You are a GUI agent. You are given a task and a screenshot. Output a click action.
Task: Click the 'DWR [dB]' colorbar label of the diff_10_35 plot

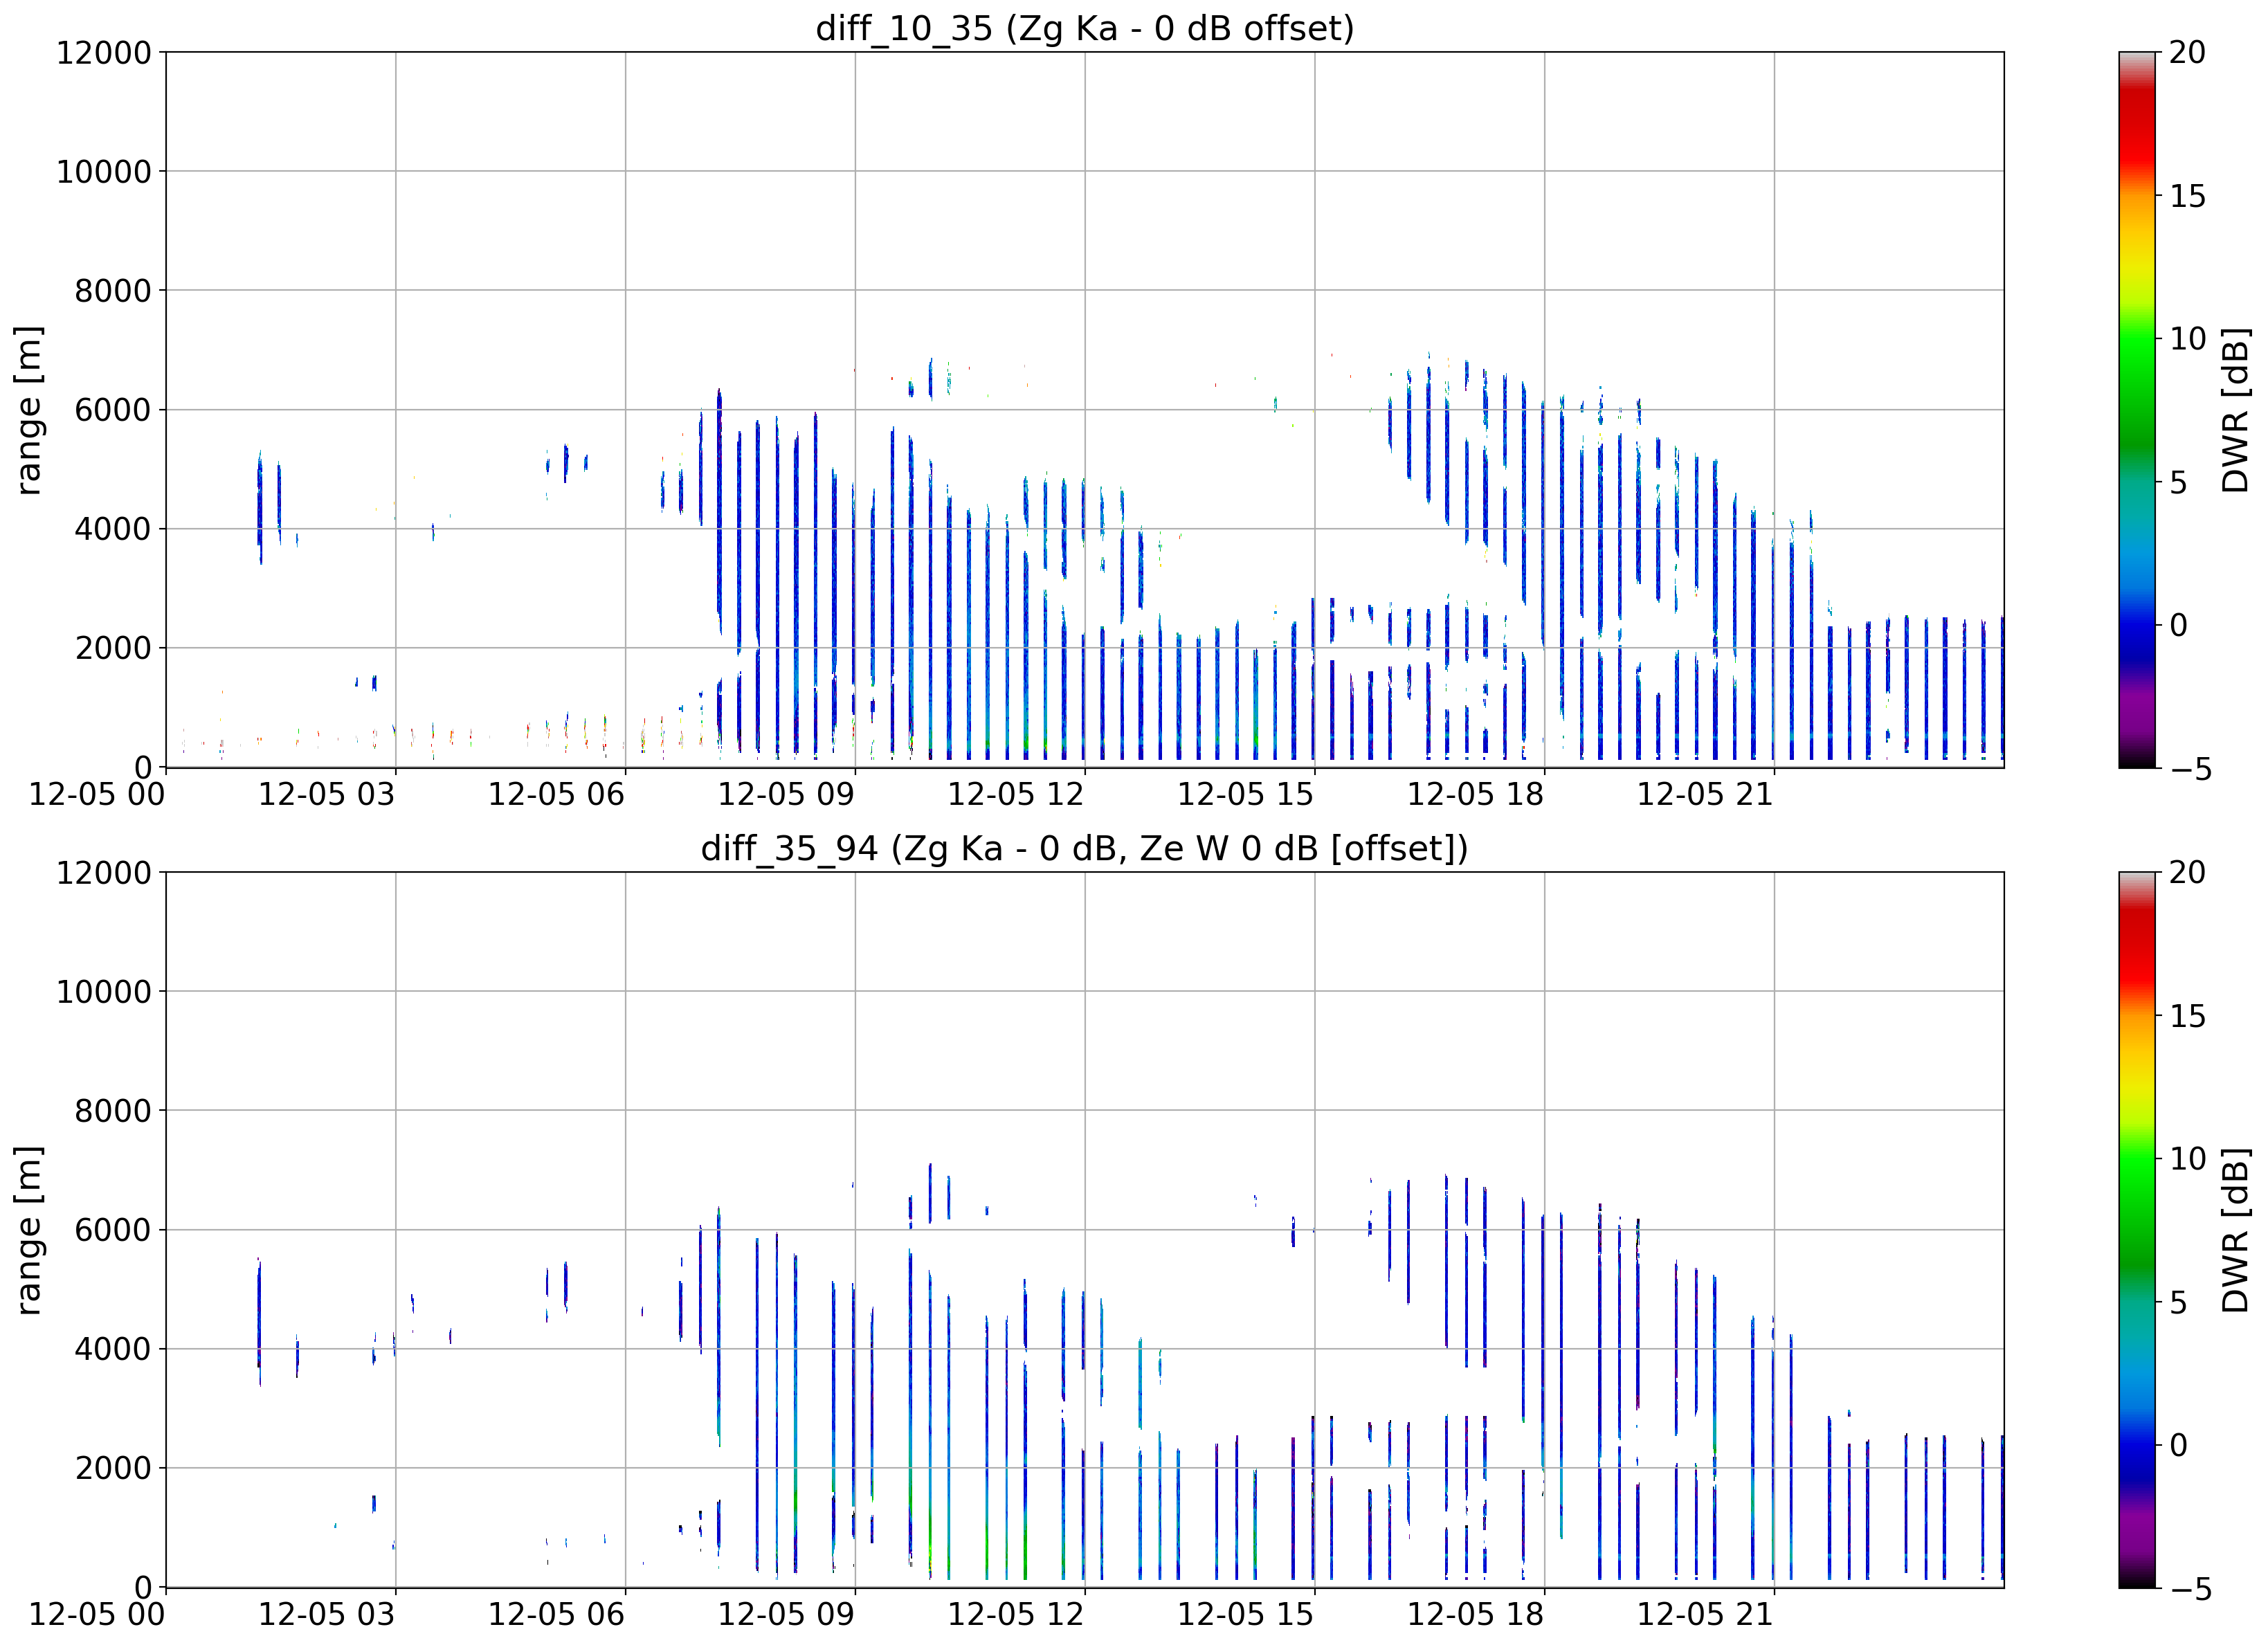2234,410
